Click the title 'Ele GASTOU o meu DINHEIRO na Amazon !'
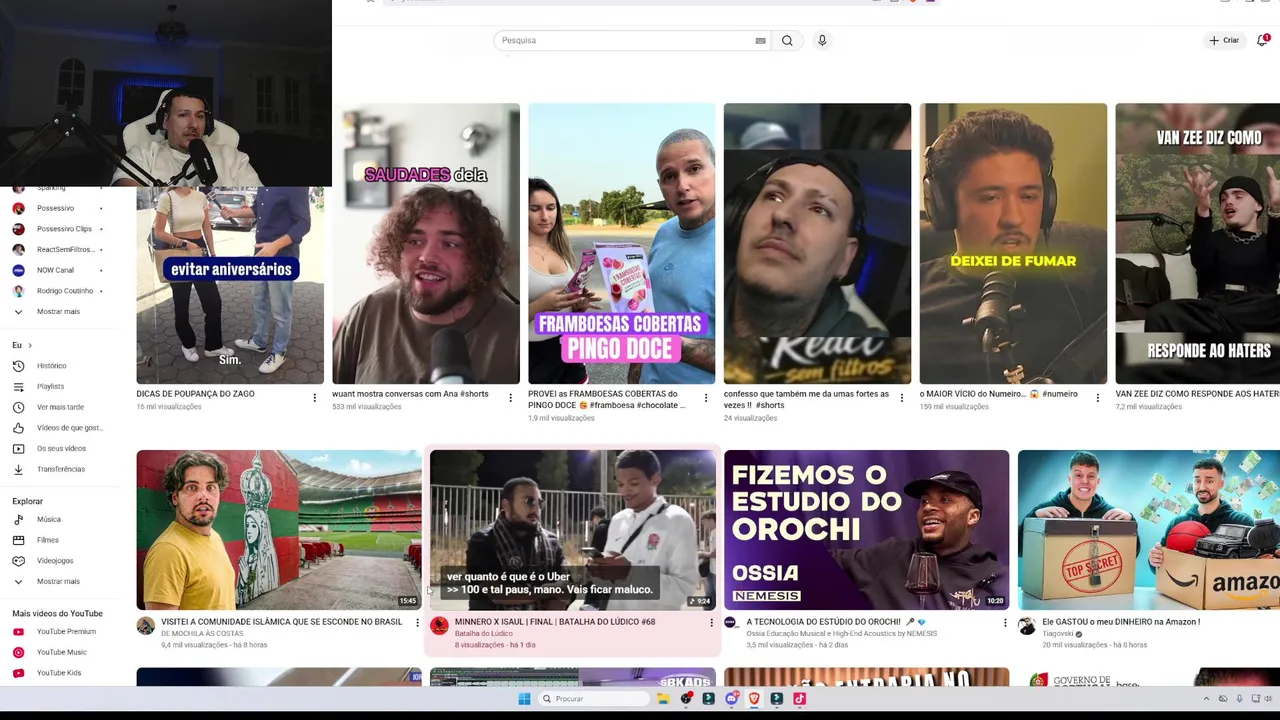The width and height of the screenshot is (1280, 720). (x=1121, y=622)
